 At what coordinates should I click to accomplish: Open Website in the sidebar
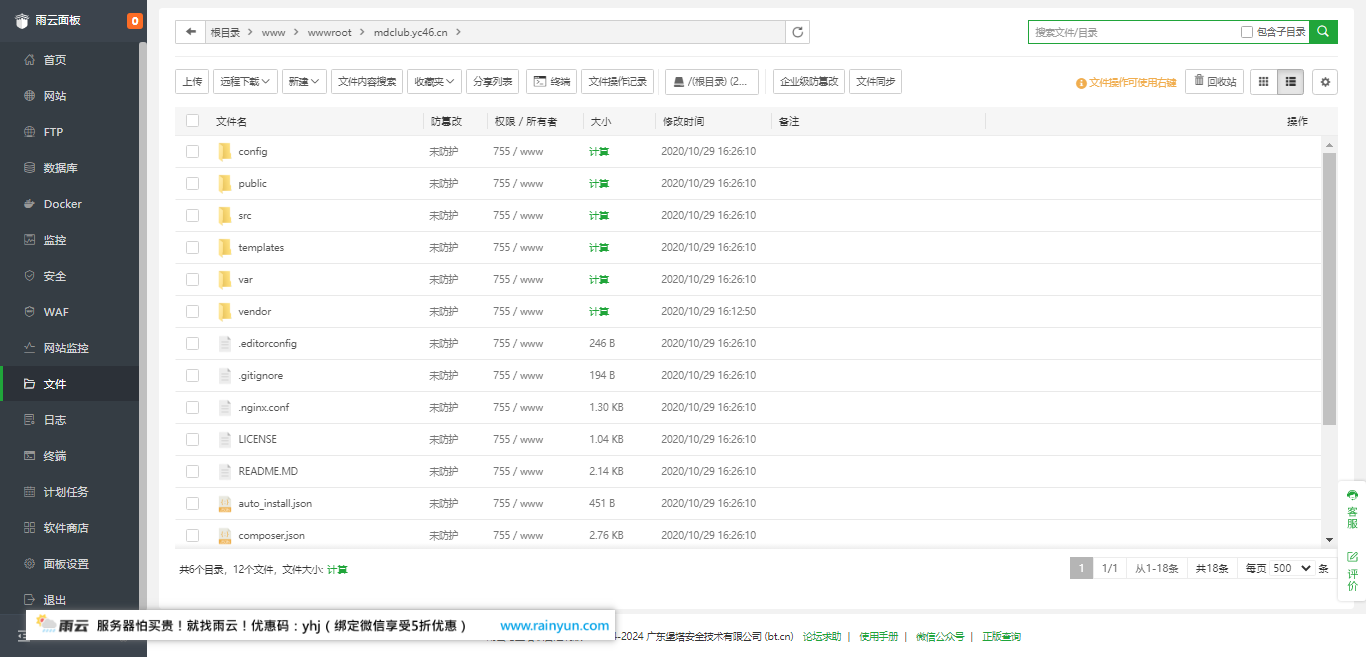tap(70, 96)
